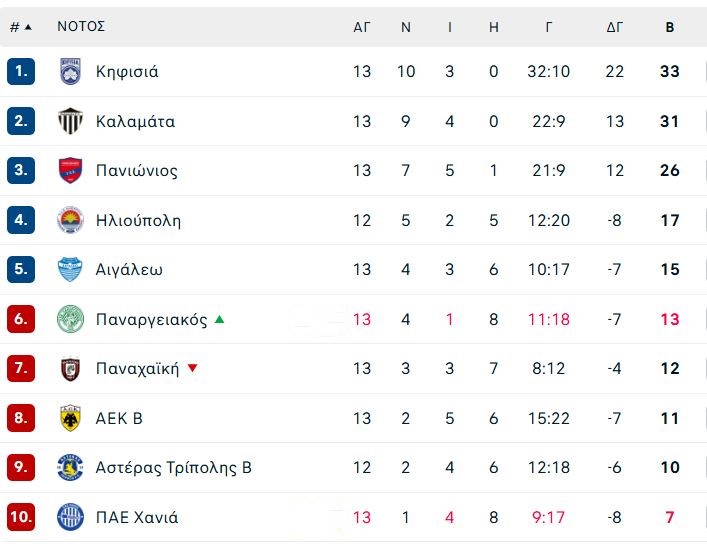Open the Καλαμάτα team link
This screenshot has height=548, width=707.
click(135, 121)
